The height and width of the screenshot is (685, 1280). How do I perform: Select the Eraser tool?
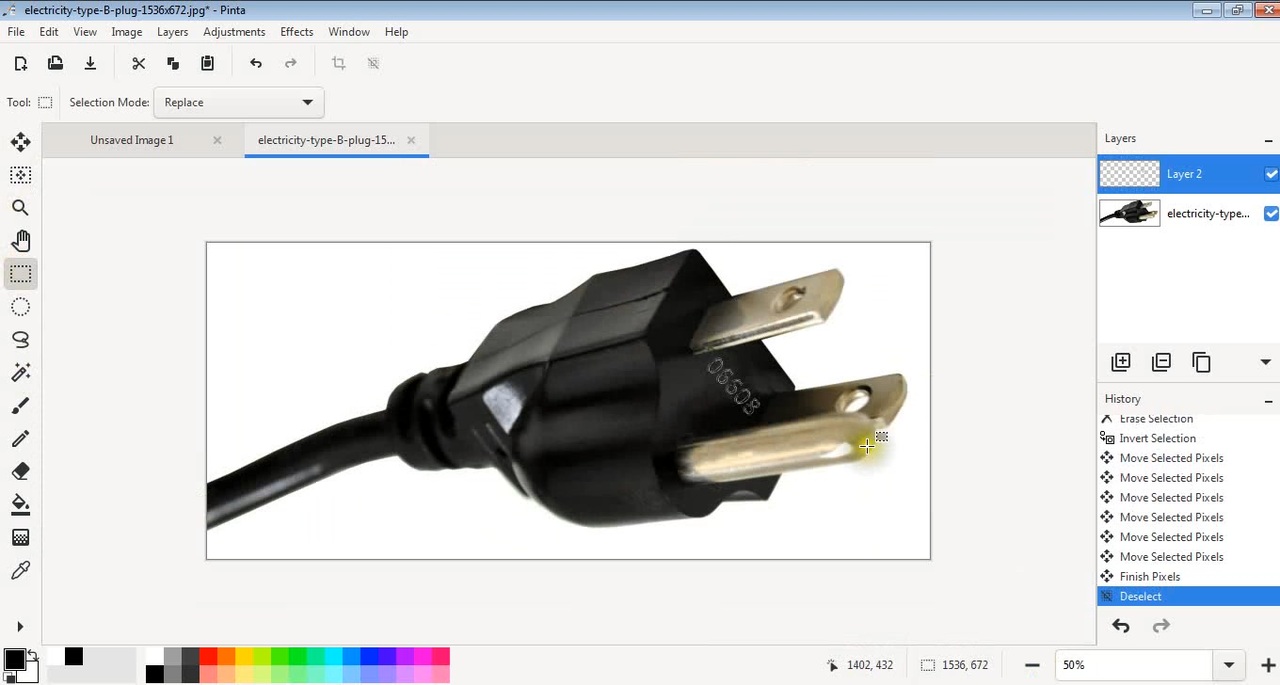[20, 472]
